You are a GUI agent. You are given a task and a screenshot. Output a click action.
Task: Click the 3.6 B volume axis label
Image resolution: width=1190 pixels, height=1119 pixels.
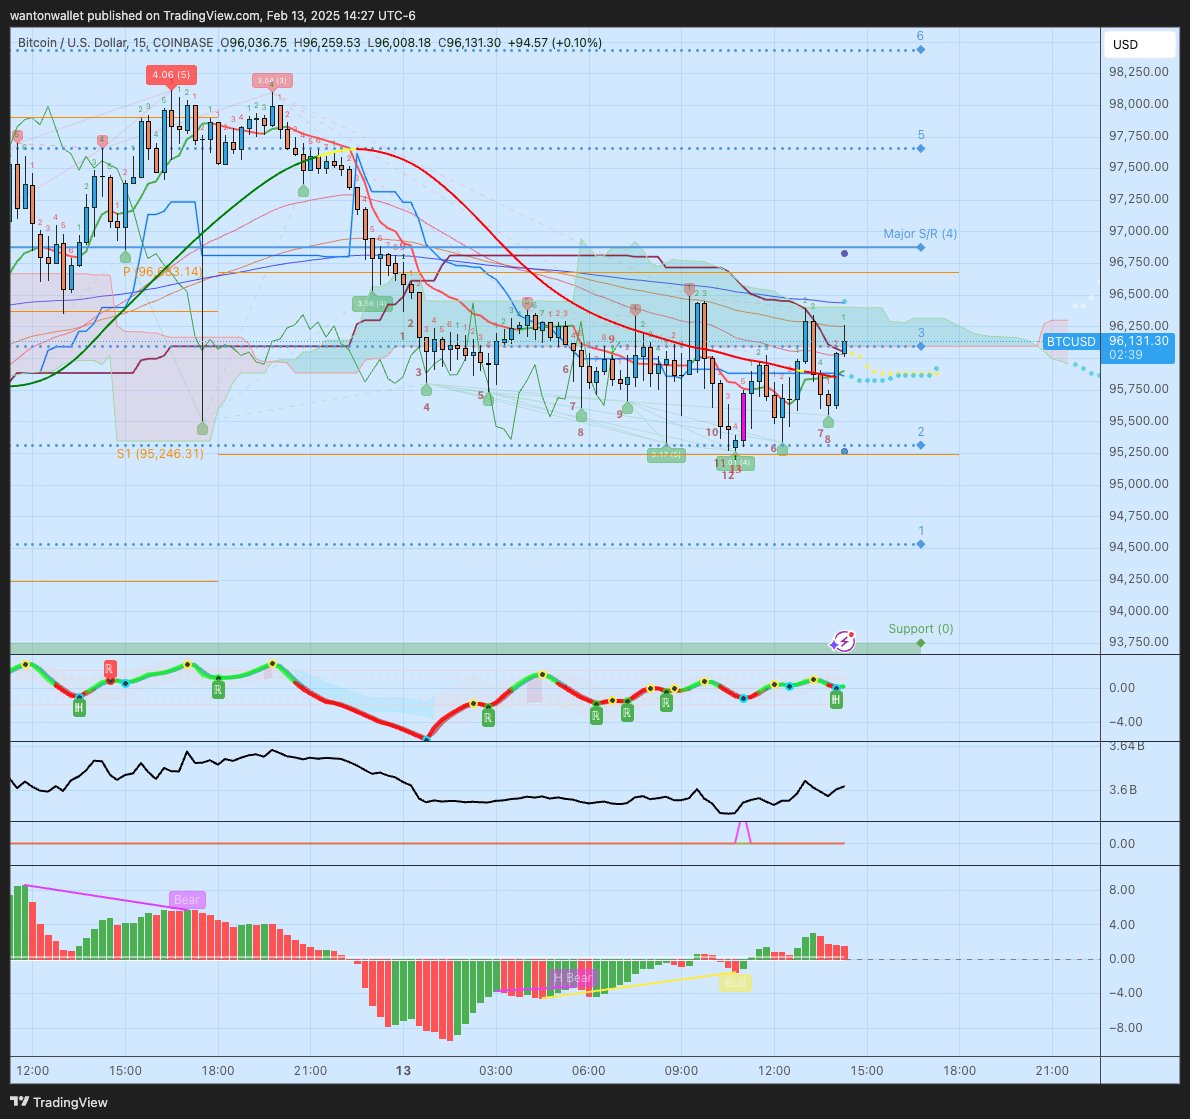pos(1122,790)
